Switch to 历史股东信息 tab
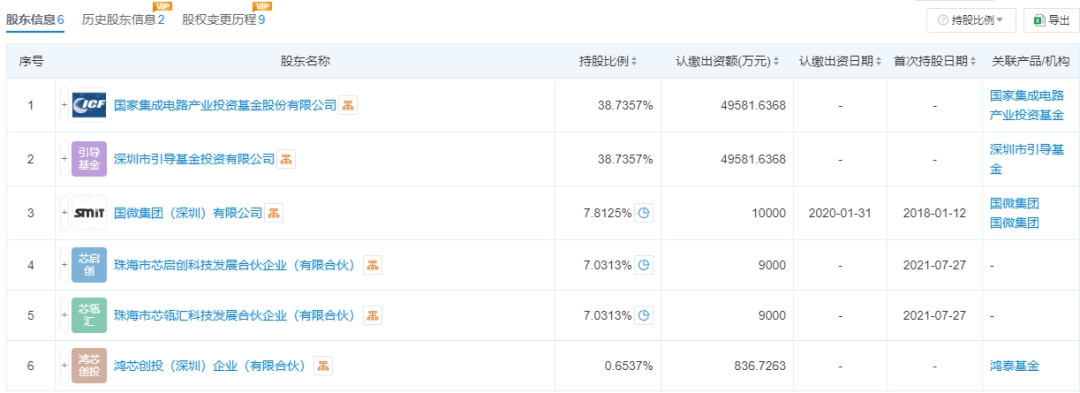The width and height of the screenshot is (1080, 393). click(123, 20)
